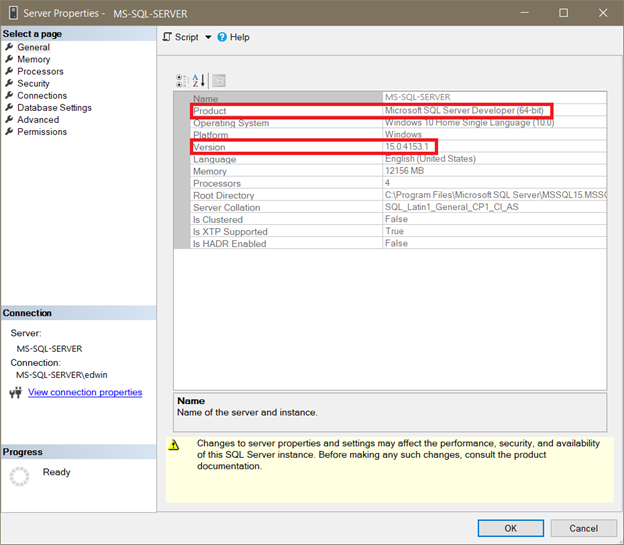Click the value Microsoft SQL Server Developer (64-bit)
Viewport: 624px width, 545px height.
tap(464, 110)
